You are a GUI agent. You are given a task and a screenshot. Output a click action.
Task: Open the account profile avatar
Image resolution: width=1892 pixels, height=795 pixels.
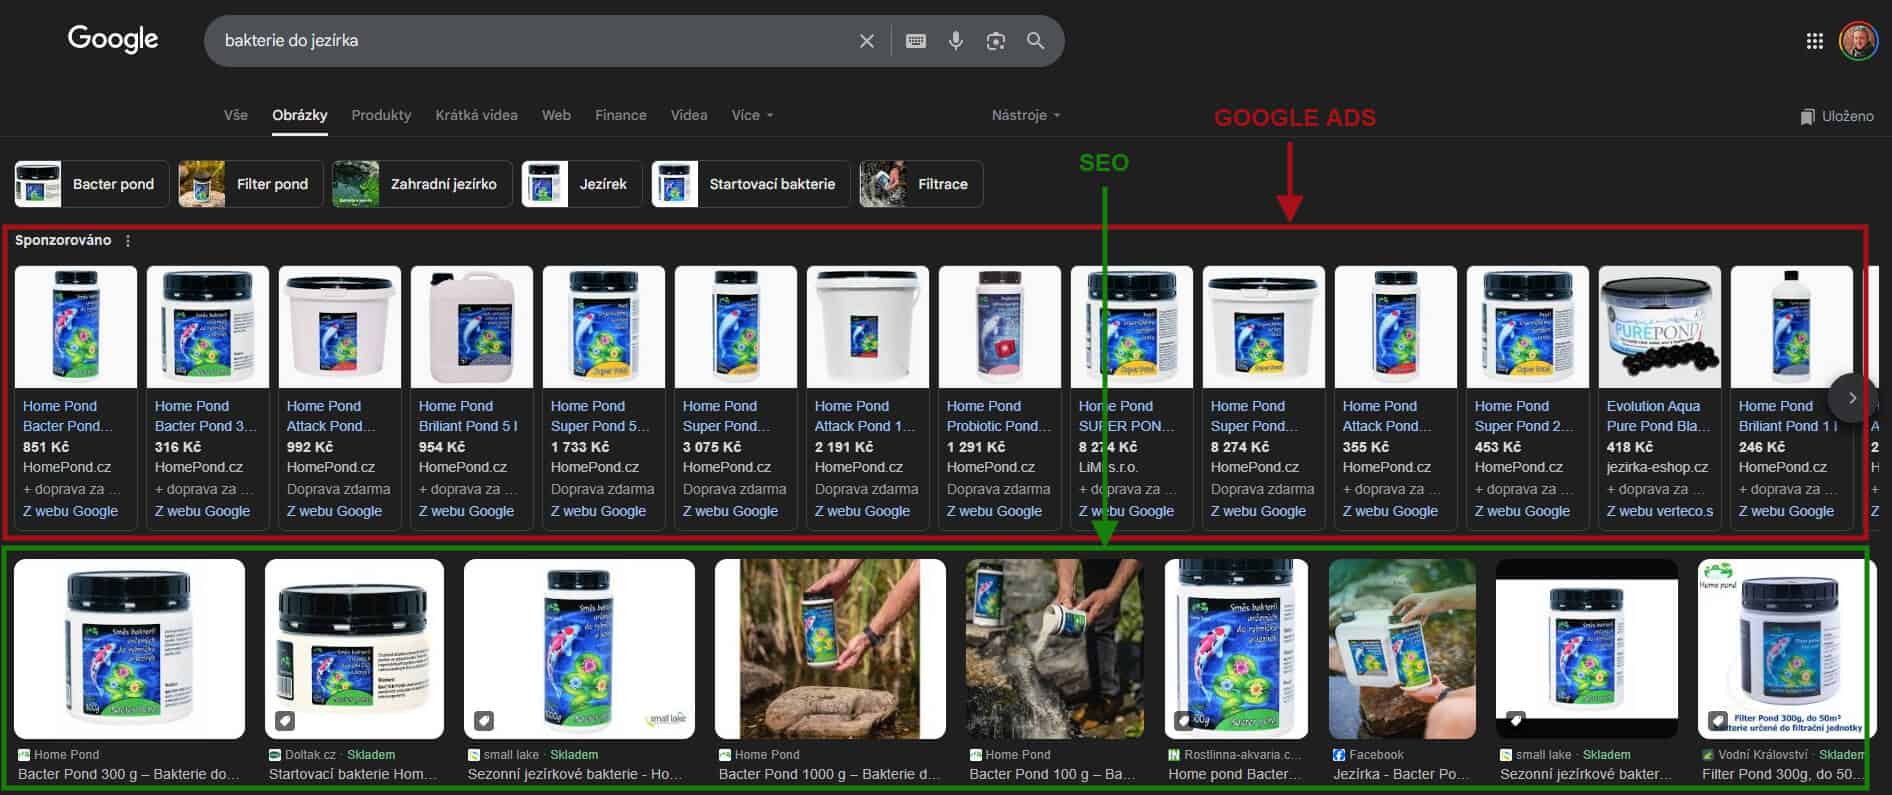(1858, 41)
